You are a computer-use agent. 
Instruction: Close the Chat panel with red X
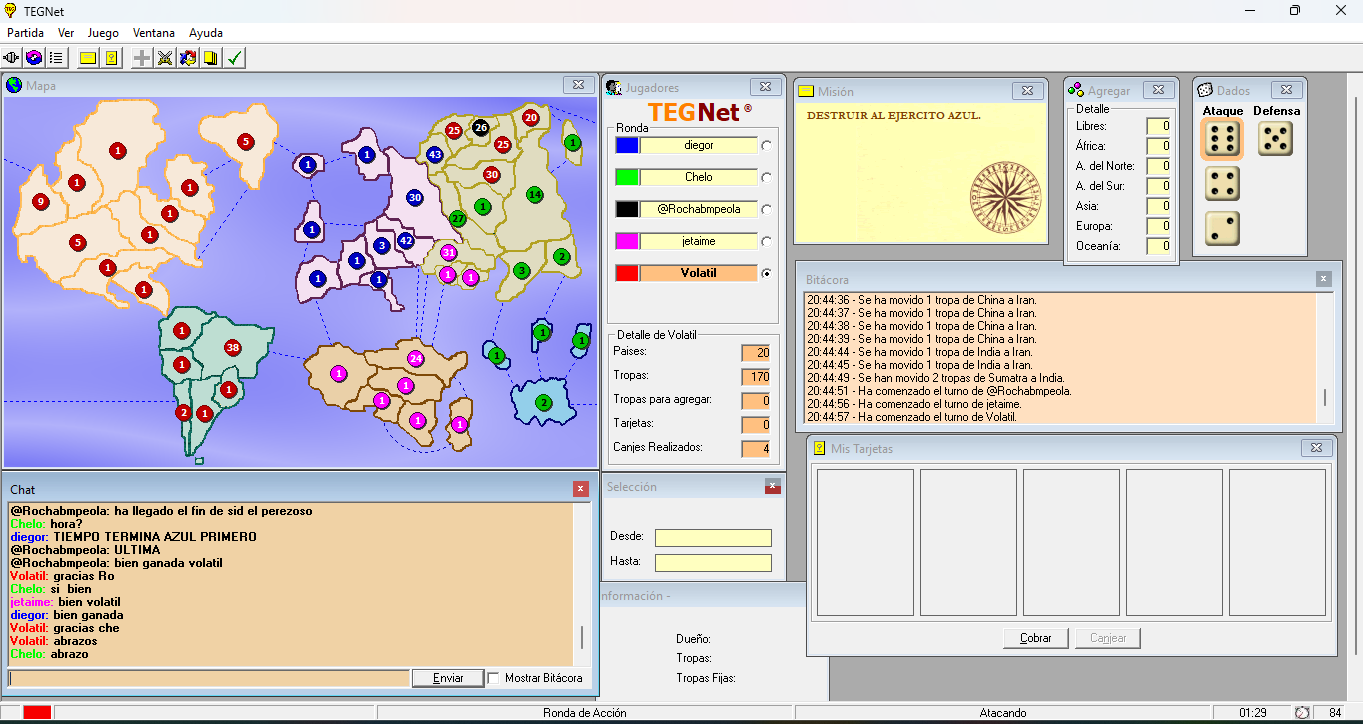click(581, 489)
